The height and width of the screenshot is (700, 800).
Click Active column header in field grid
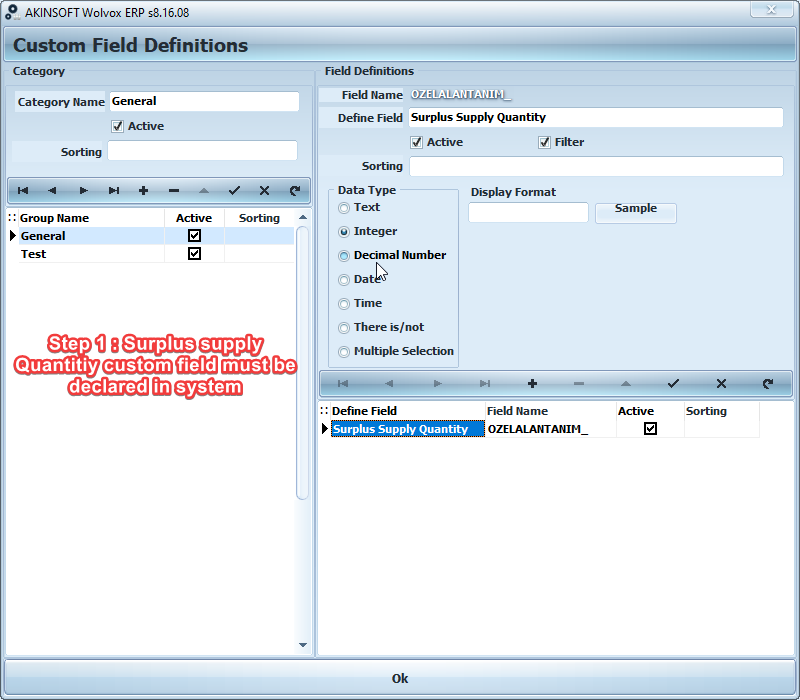tap(650, 411)
